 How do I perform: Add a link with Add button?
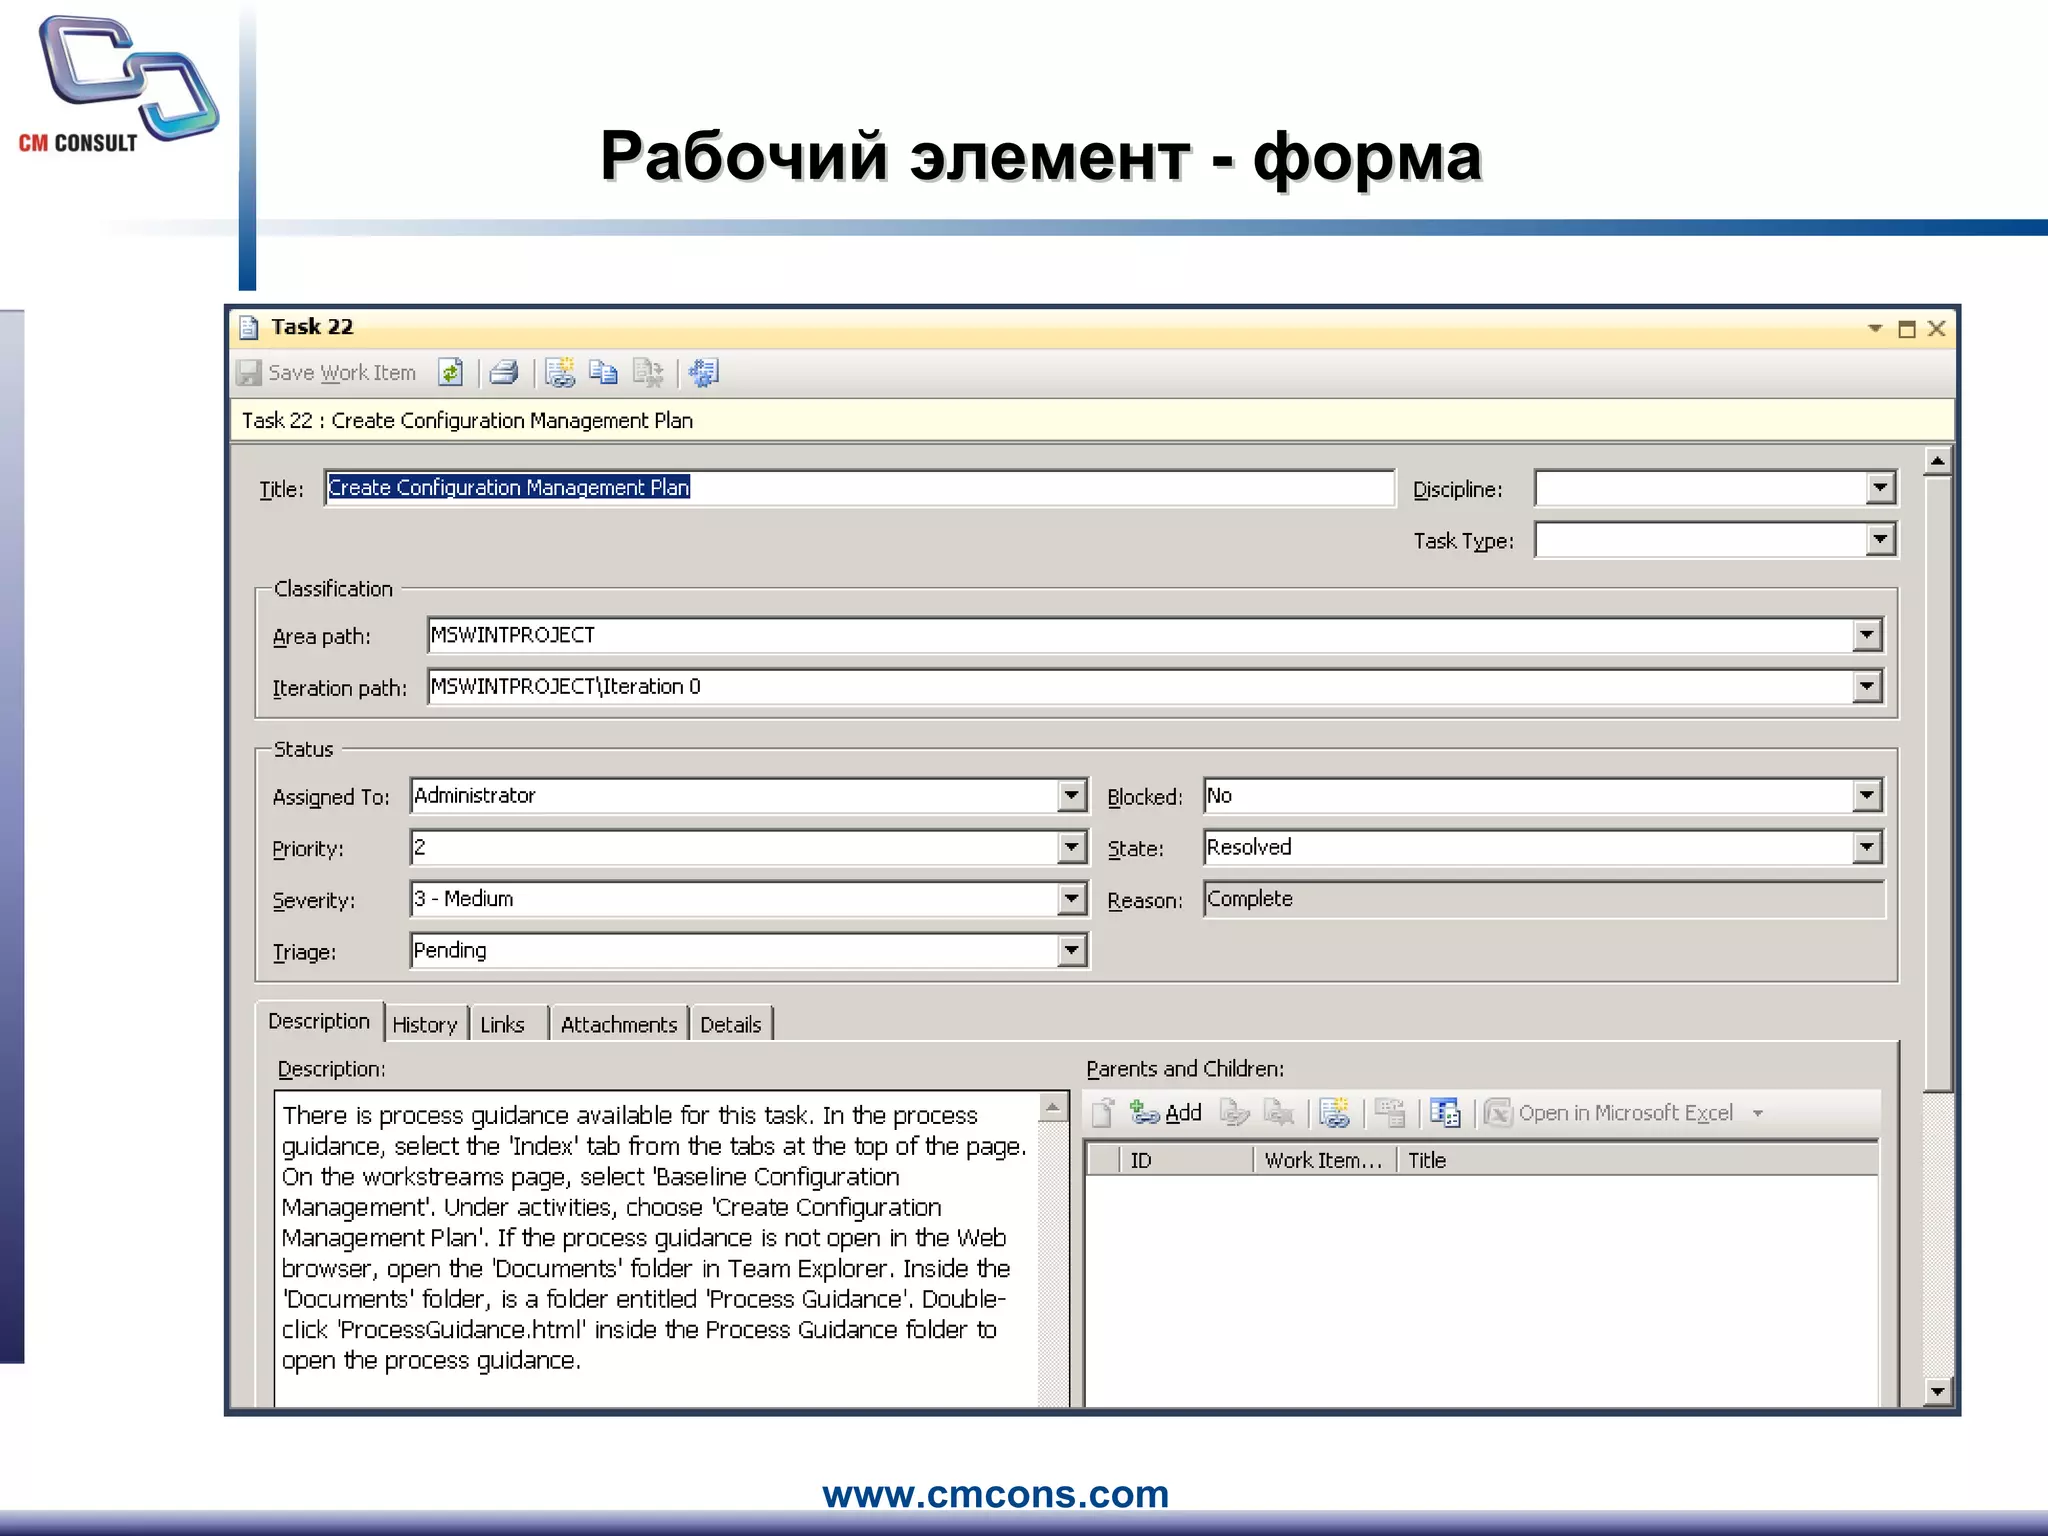[x=1166, y=1113]
